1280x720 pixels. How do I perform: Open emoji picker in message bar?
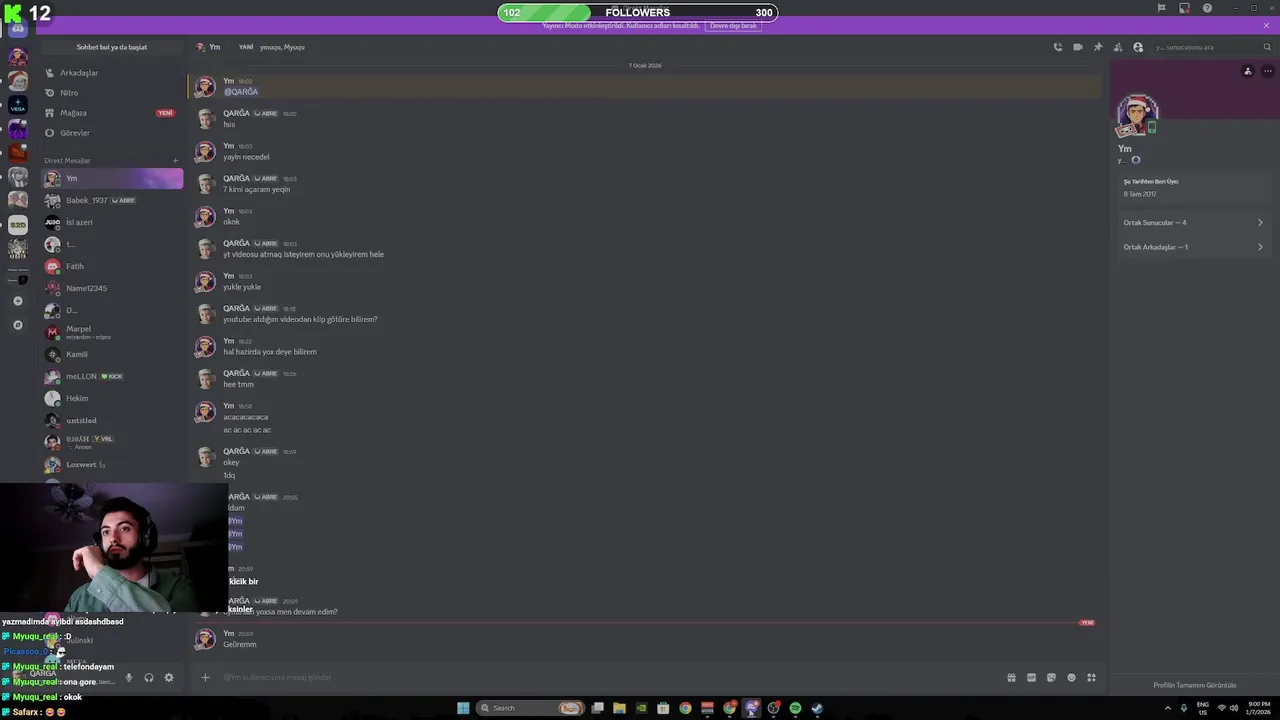1071,678
